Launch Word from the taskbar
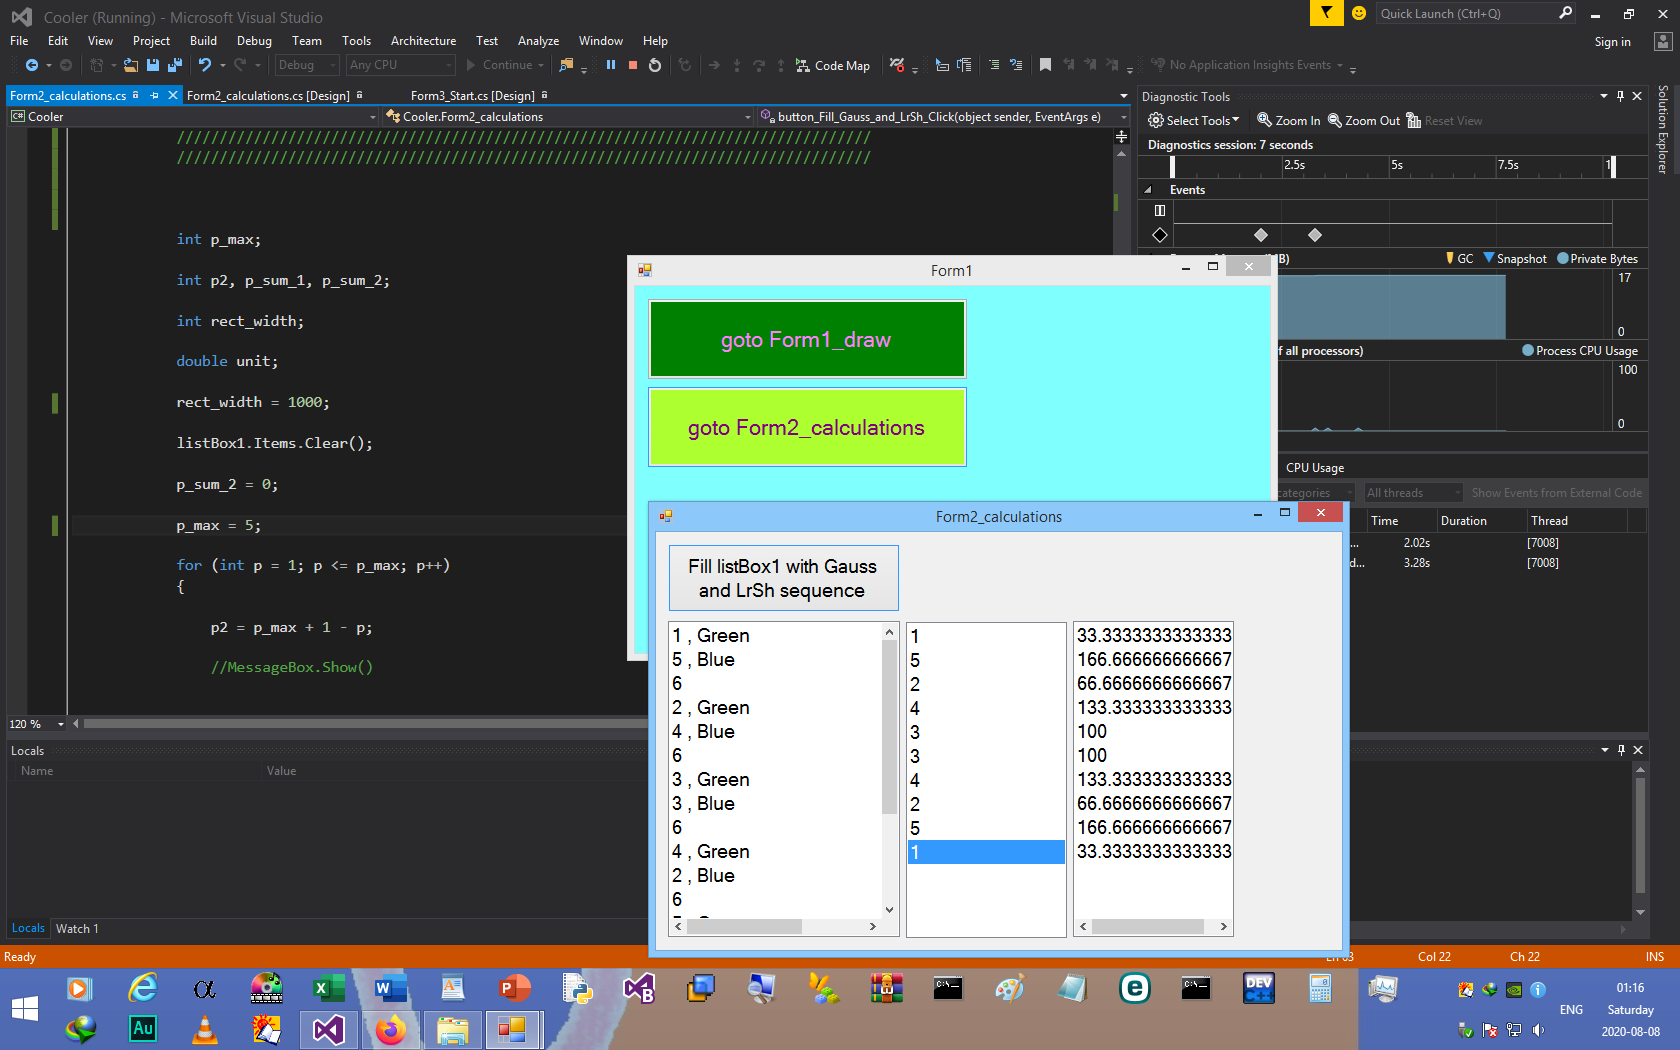The image size is (1680, 1050). [390, 989]
